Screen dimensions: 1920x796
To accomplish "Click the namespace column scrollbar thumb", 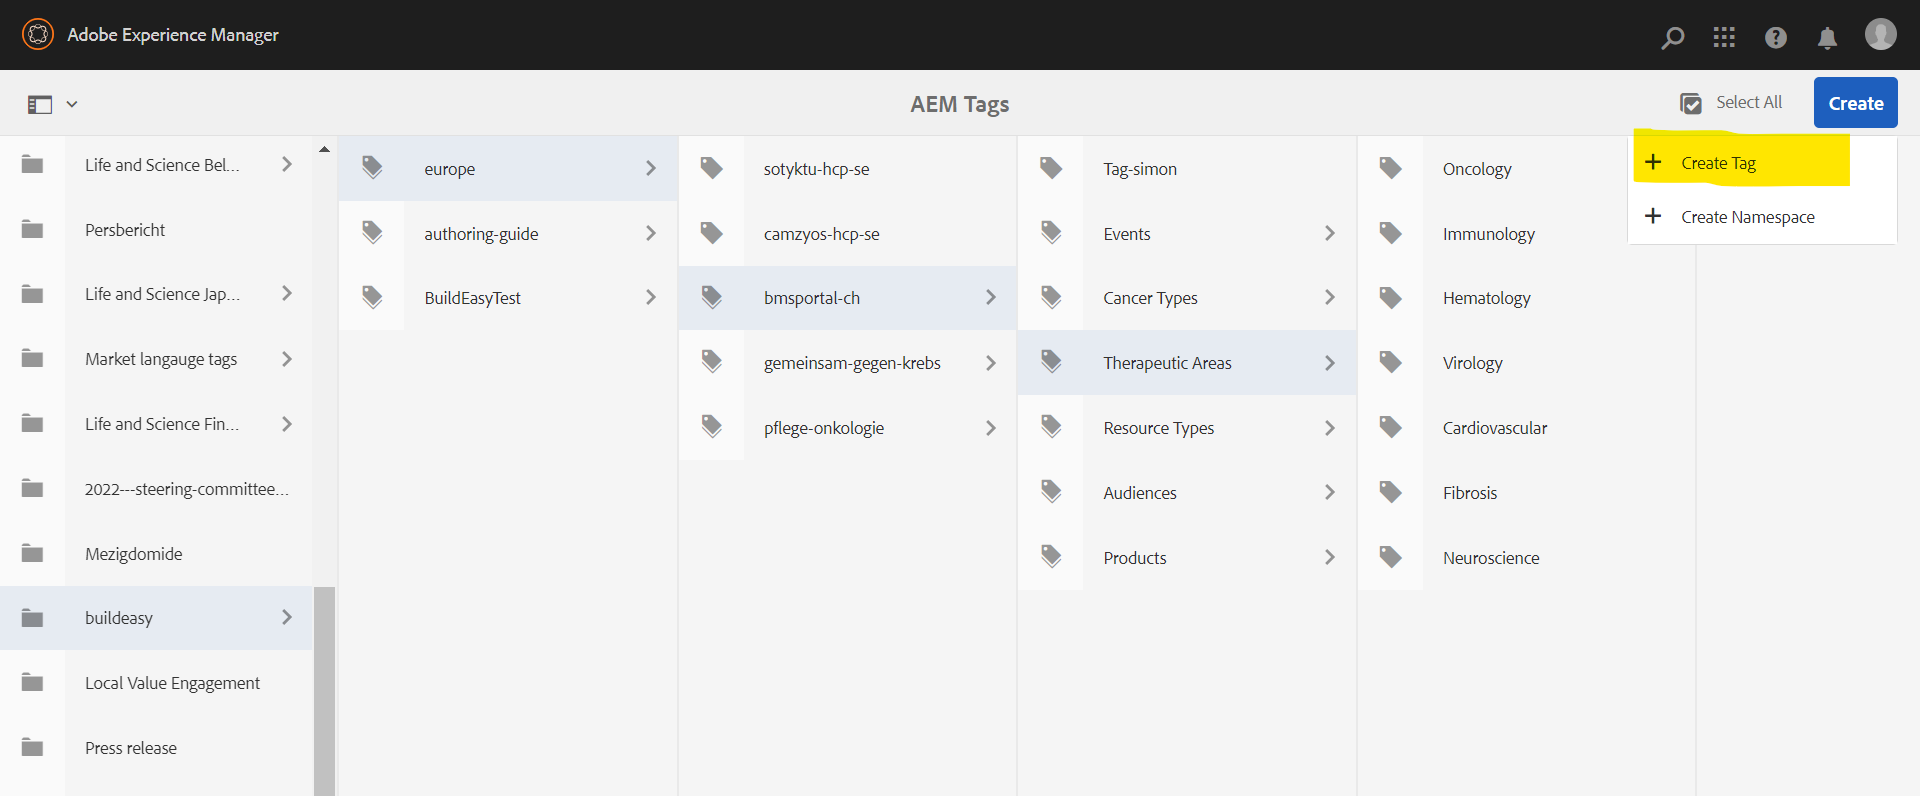I will pyautogui.click(x=324, y=691).
